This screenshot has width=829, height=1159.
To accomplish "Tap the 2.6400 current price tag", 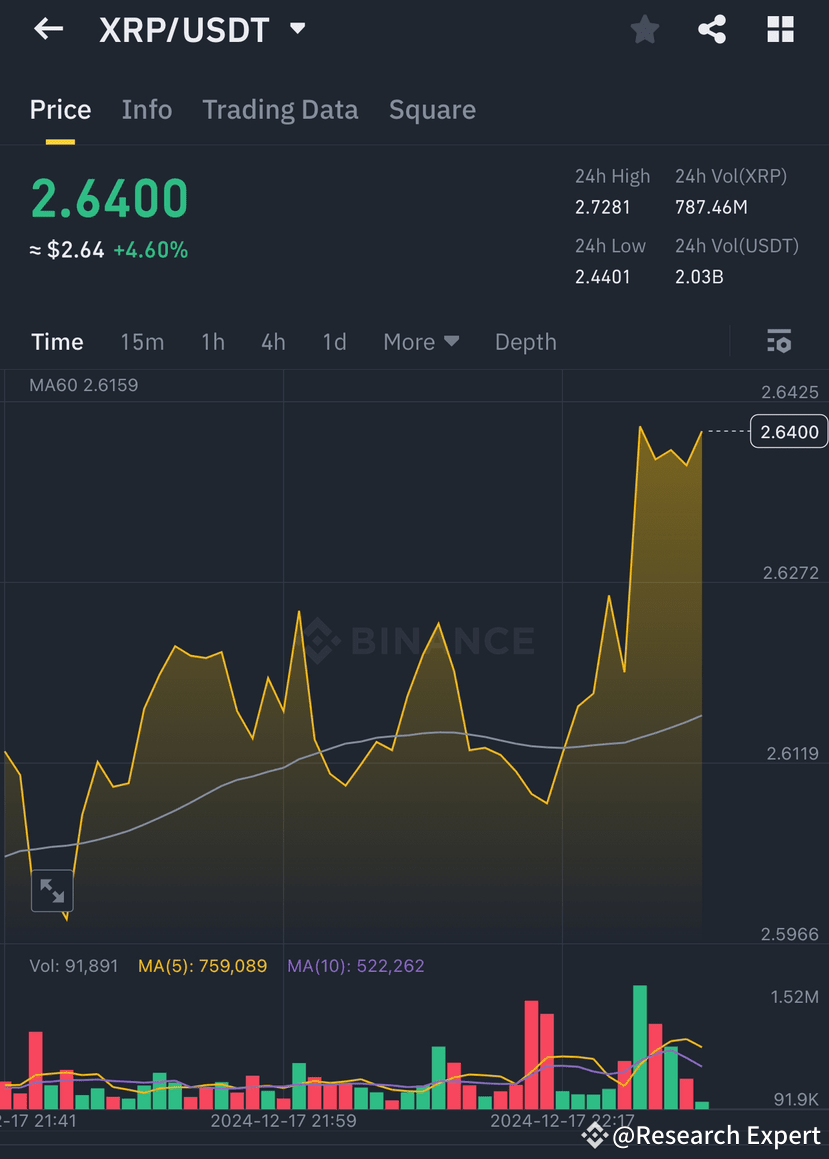I will (x=788, y=431).
